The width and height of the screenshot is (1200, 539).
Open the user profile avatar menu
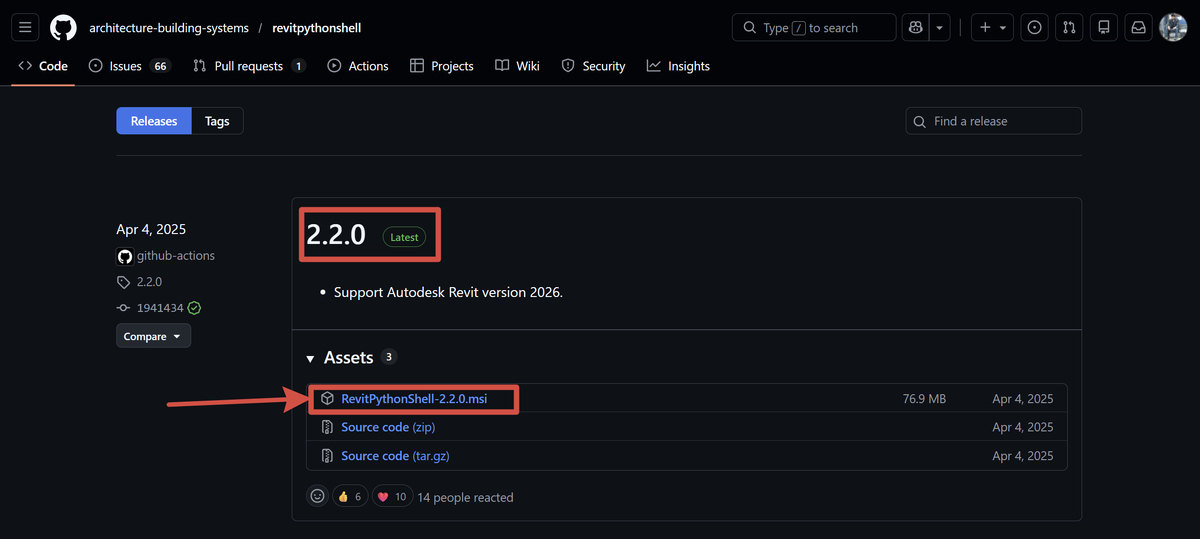click(x=1173, y=28)
